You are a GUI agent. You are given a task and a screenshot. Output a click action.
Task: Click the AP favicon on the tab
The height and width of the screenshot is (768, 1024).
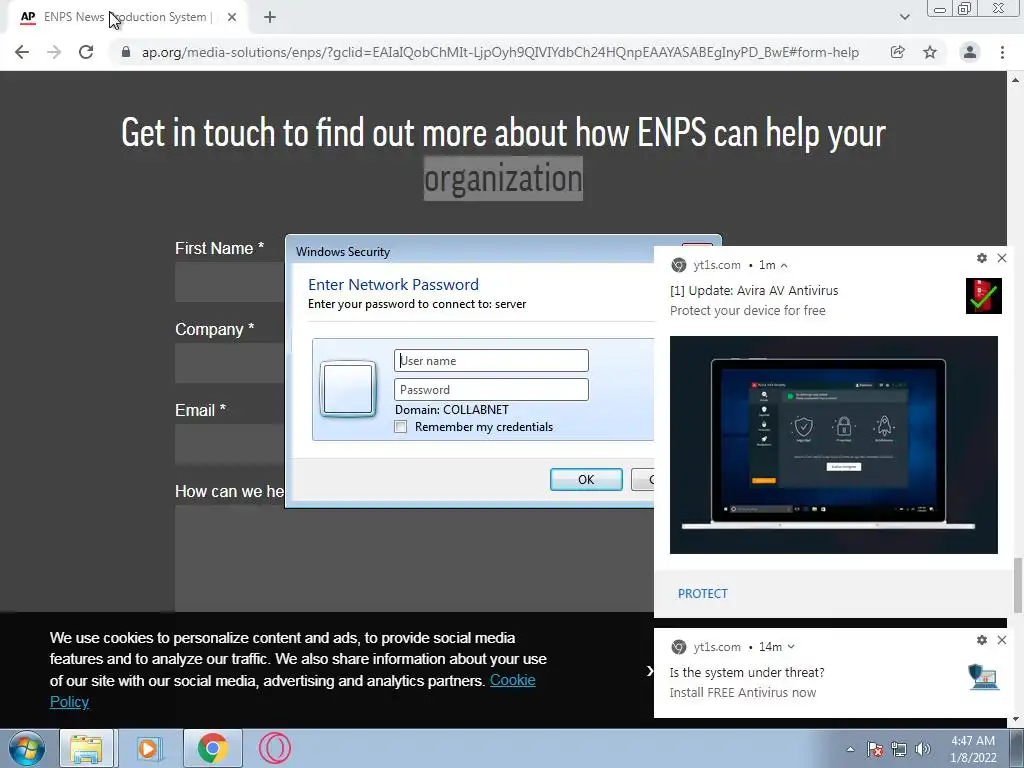click(27, 17)
